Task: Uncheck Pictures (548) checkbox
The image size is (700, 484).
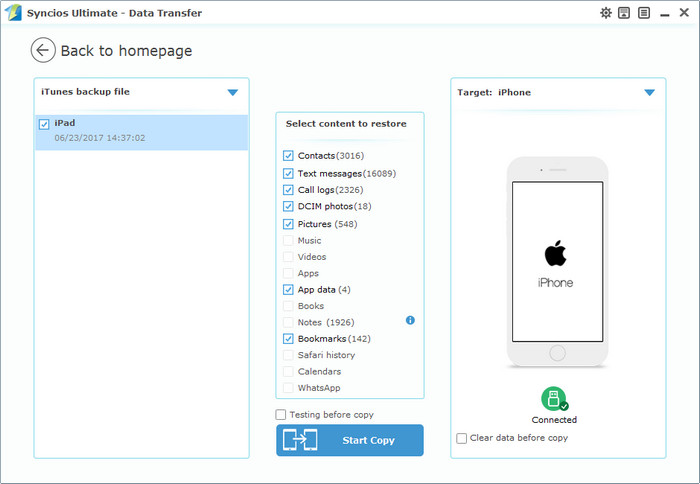Action: [288, 224]
